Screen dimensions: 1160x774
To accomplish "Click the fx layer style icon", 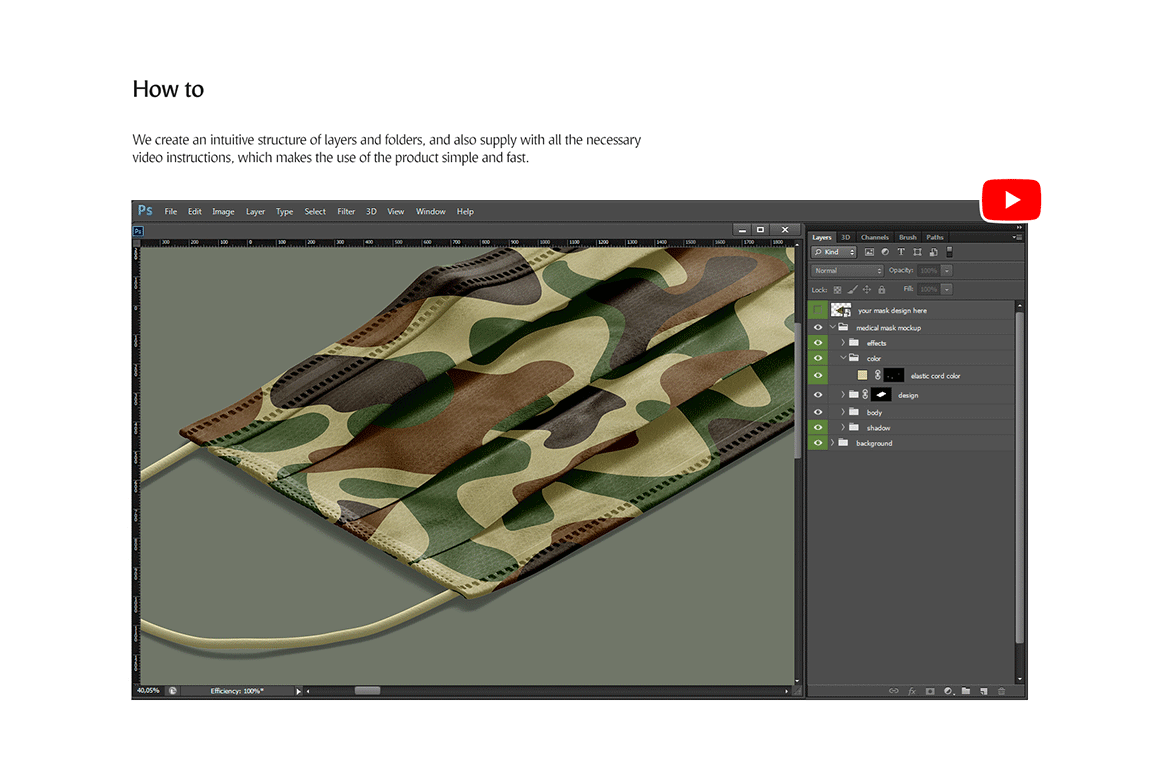I will 912,691.
